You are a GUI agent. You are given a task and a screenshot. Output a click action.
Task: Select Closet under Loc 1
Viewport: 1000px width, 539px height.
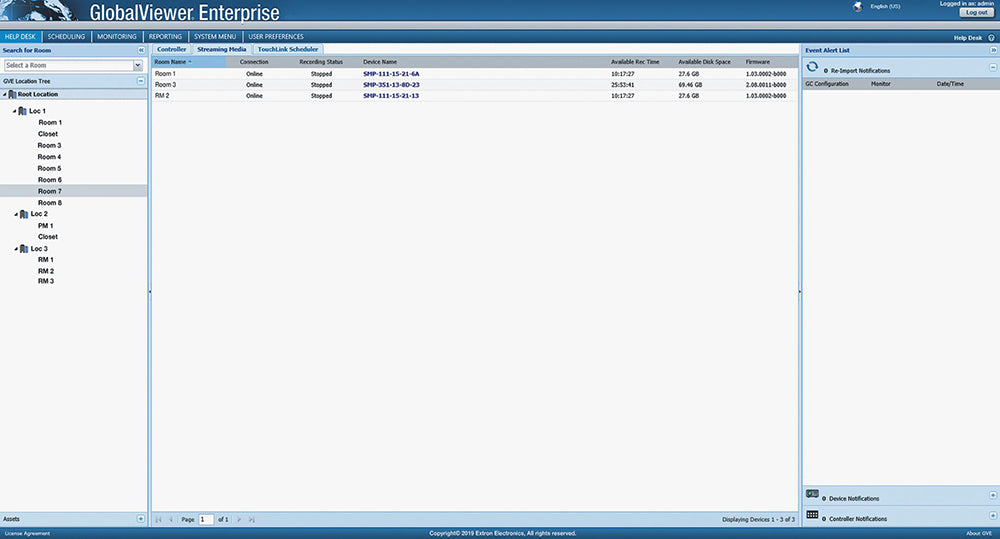48,134
